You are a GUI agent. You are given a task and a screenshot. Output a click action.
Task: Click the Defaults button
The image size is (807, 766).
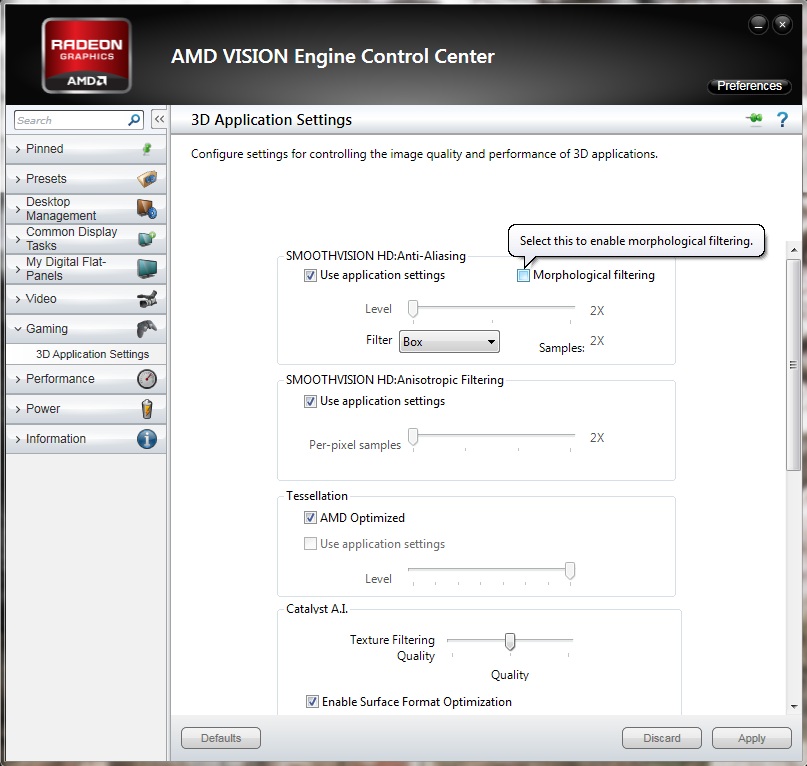click(221, 738)
